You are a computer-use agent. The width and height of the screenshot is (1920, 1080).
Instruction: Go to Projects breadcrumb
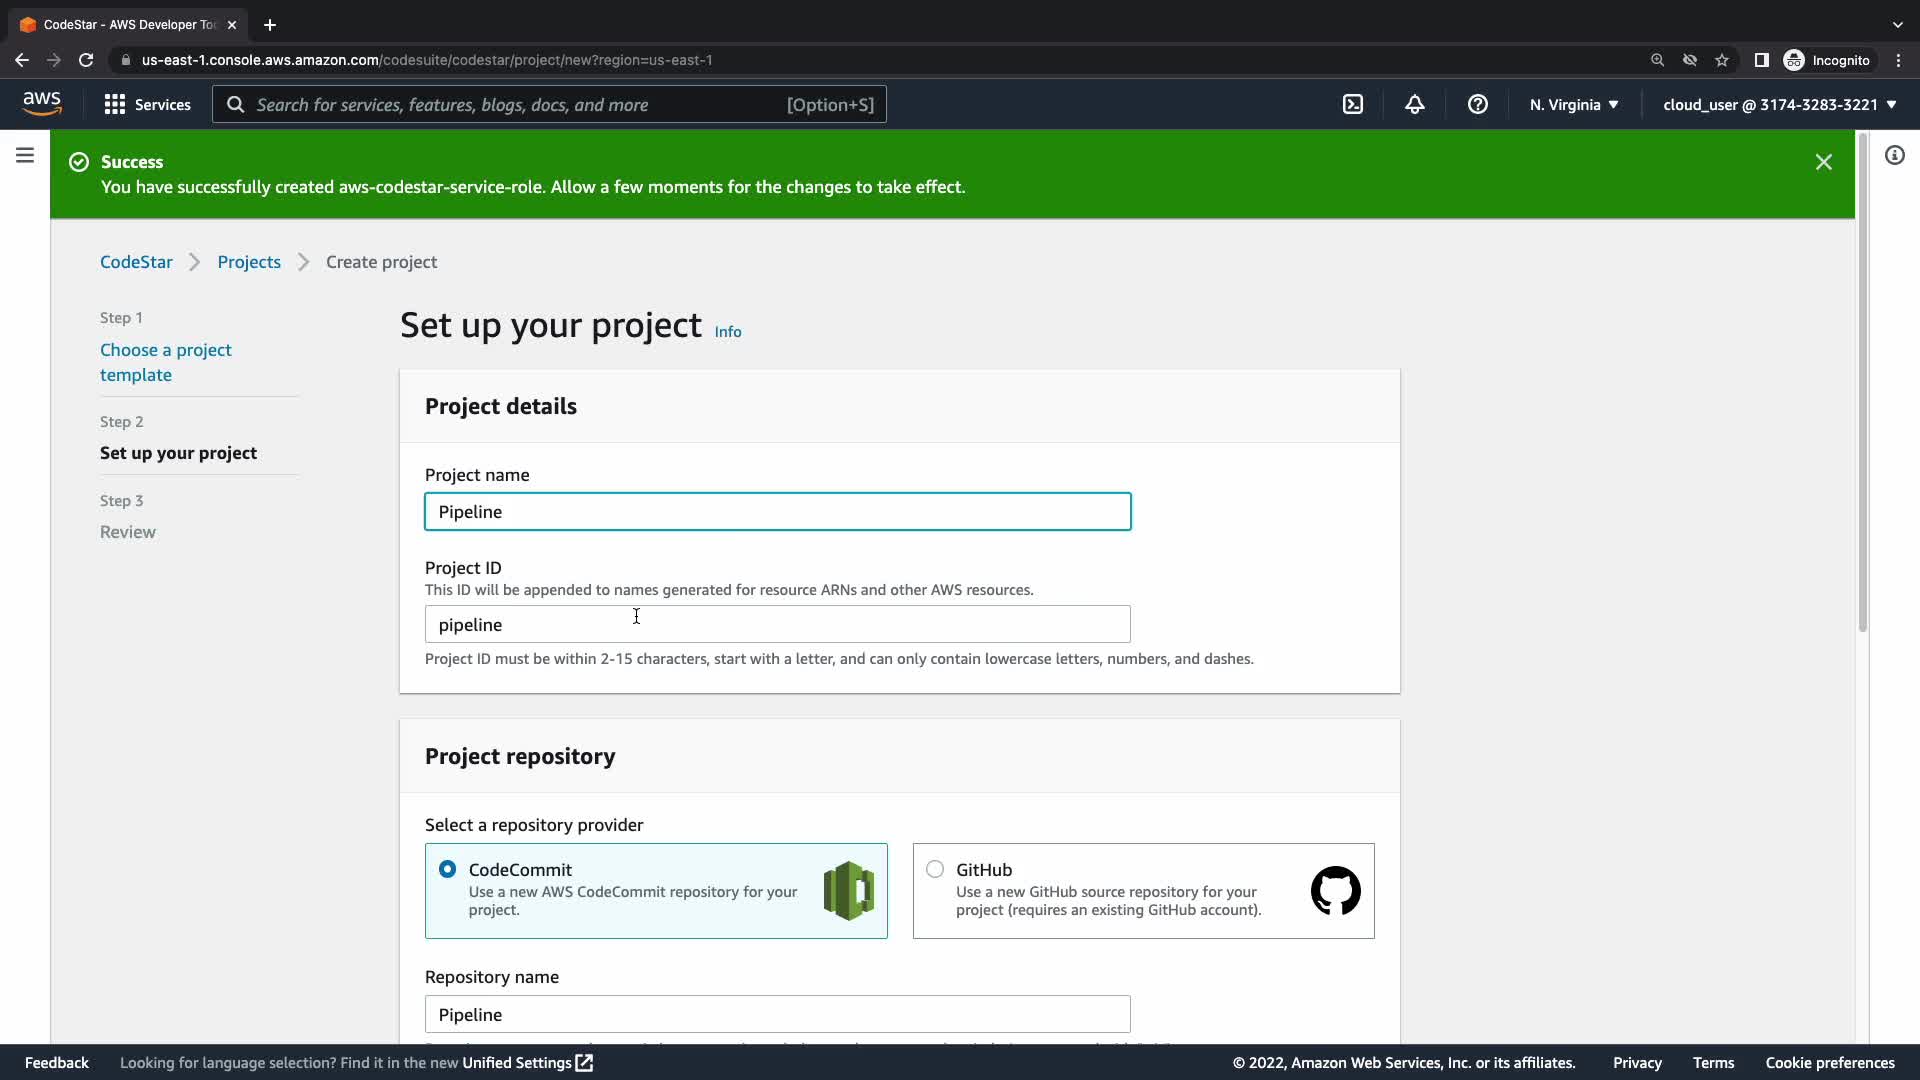(249, 262)
